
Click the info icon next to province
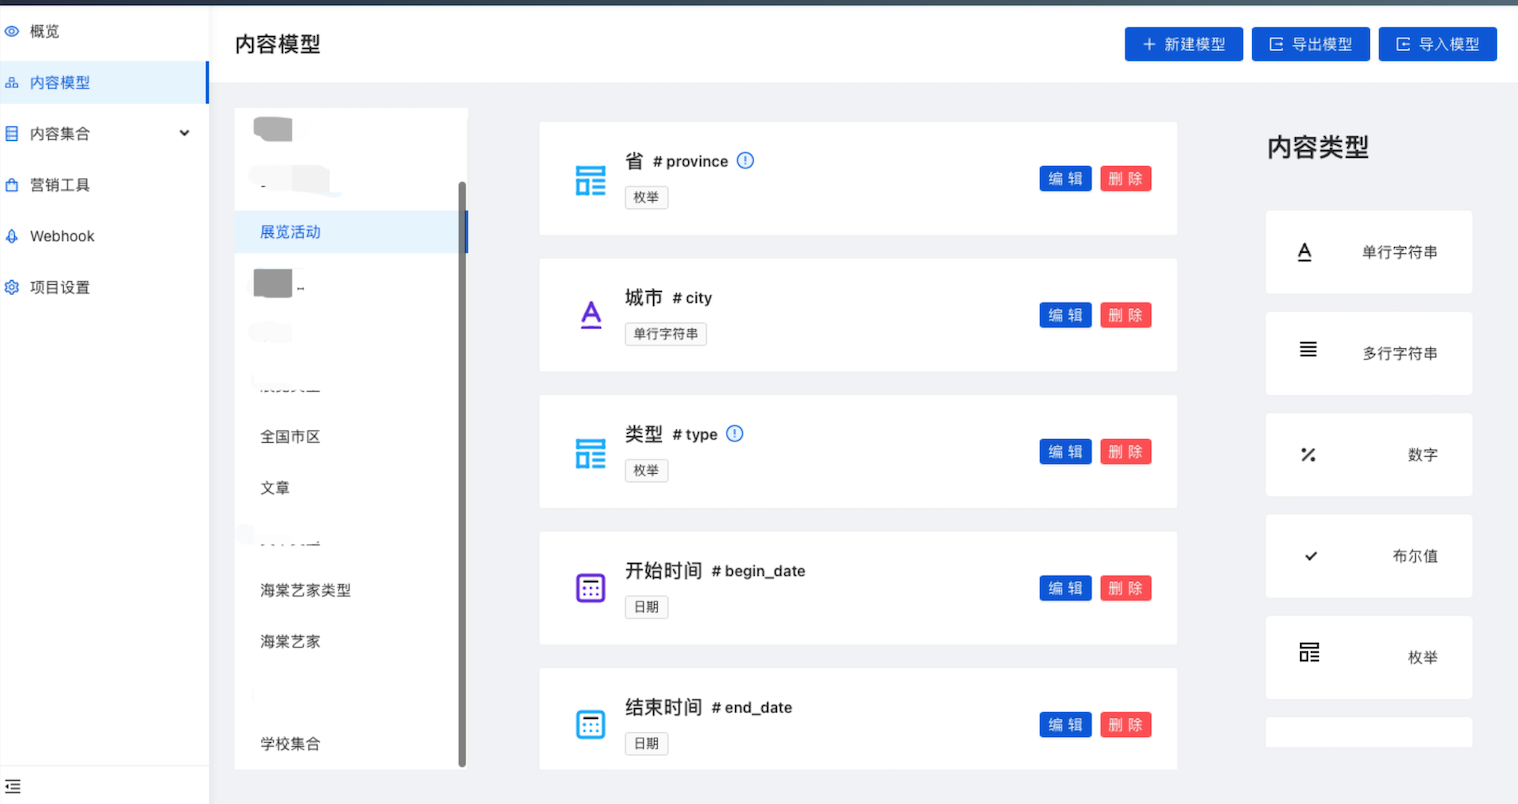pos(745,160)
